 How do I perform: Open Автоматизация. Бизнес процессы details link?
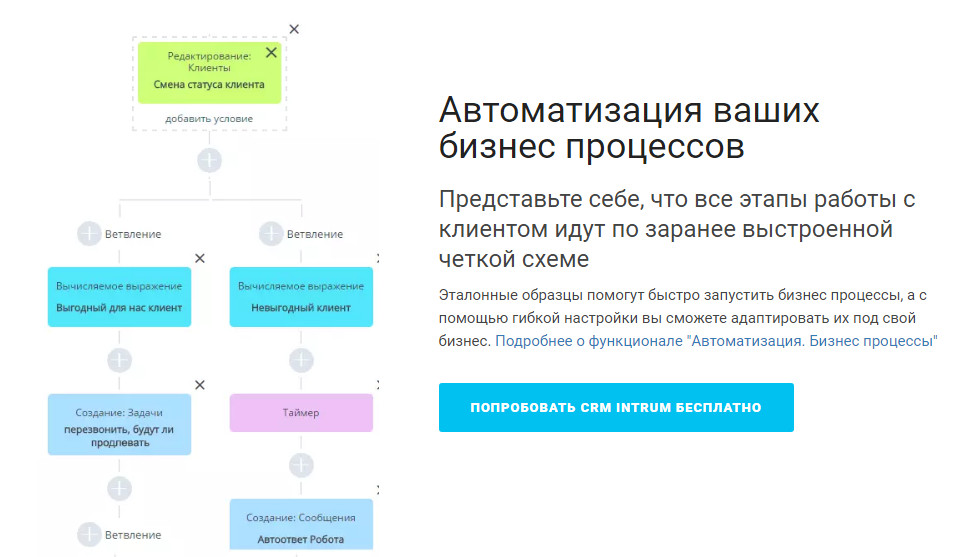tap(716, 341)
